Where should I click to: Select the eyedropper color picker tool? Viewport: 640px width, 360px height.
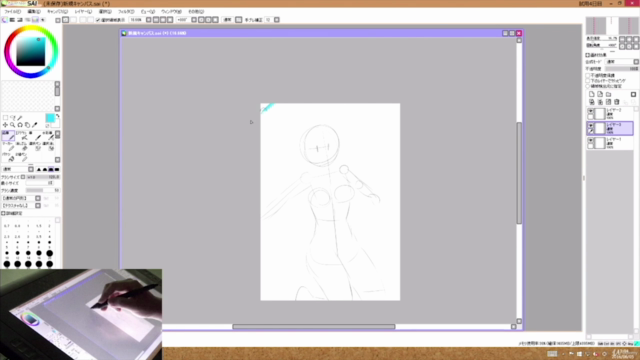(x=34, y=125)
